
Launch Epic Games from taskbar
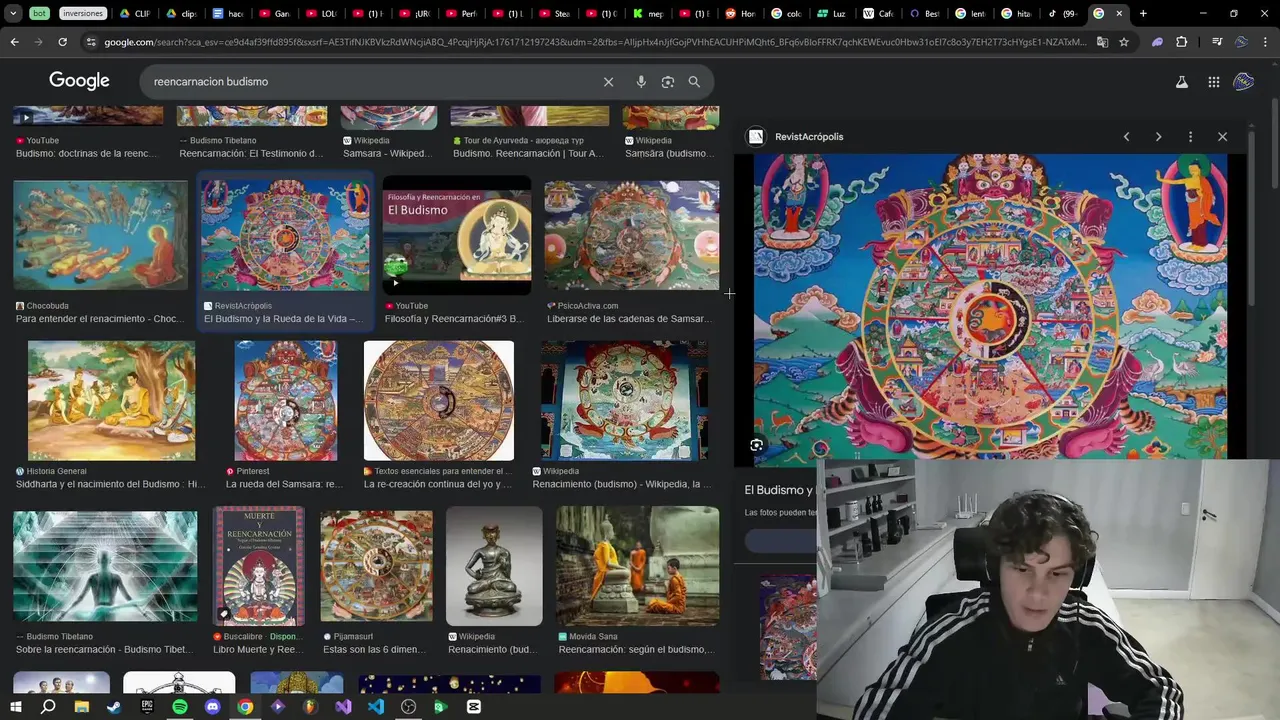click(147, 707)
